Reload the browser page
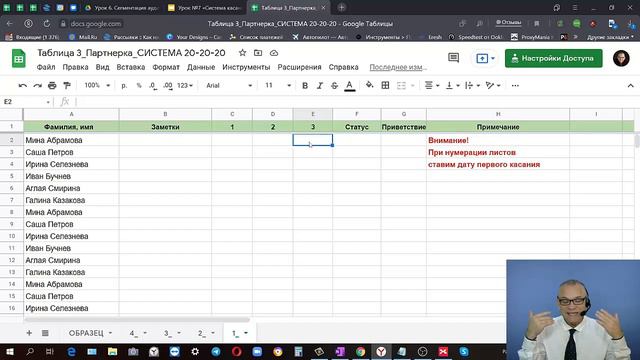 coord(47,24)
